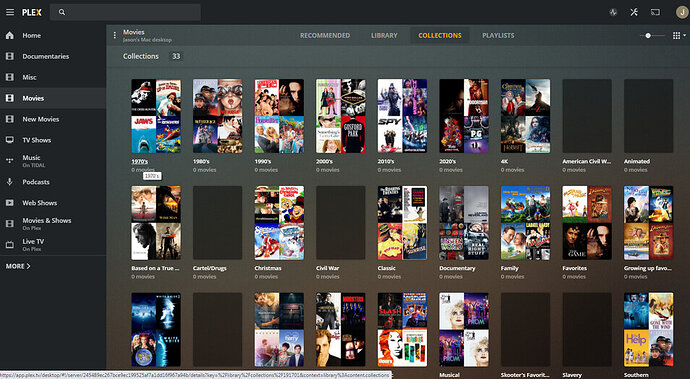This screenshot has width=690, height=379.
Task: Open the 2020's collection poster
Action: 464,116
